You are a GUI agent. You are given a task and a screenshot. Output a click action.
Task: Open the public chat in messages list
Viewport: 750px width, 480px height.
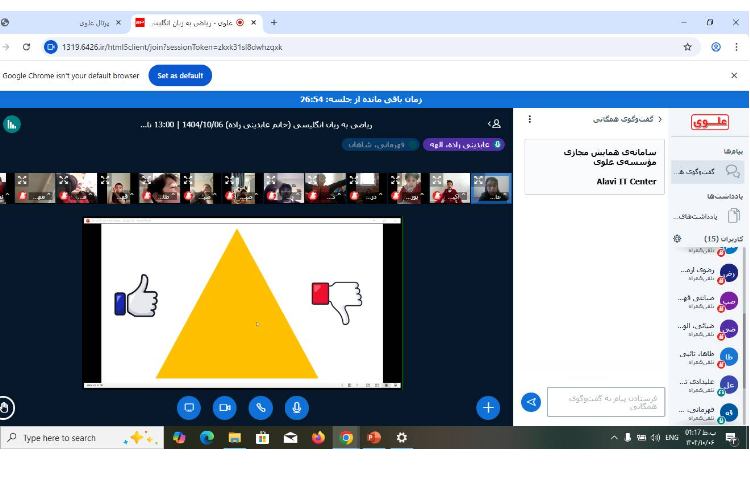point(707,172)
